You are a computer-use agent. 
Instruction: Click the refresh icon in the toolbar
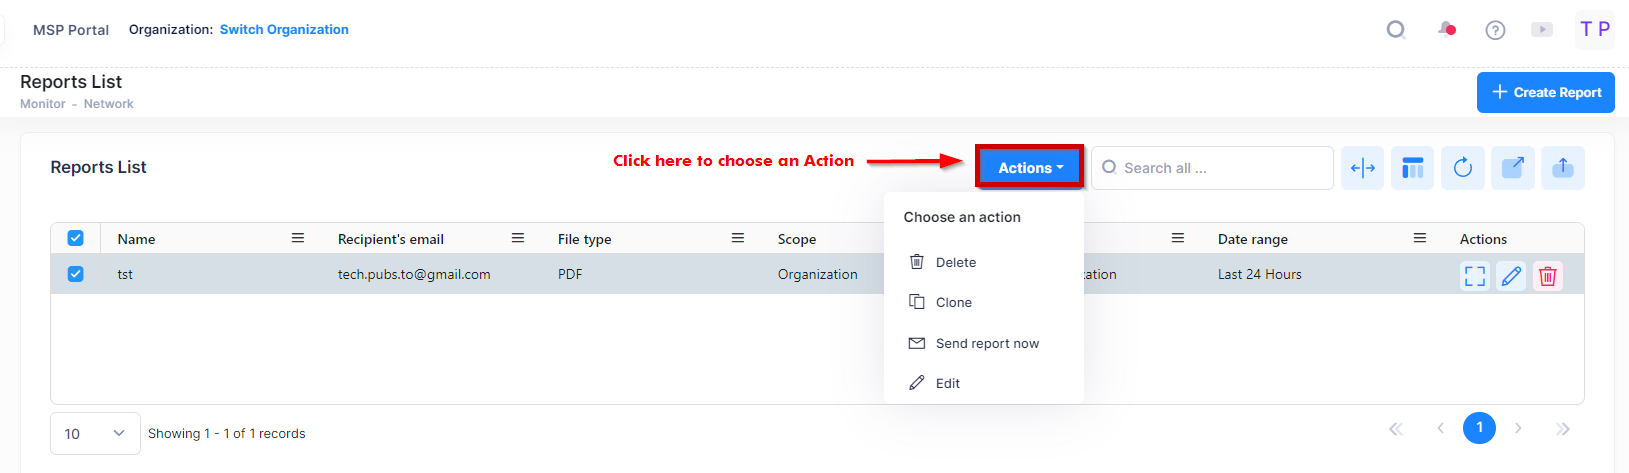click(x=1462, y=168)
